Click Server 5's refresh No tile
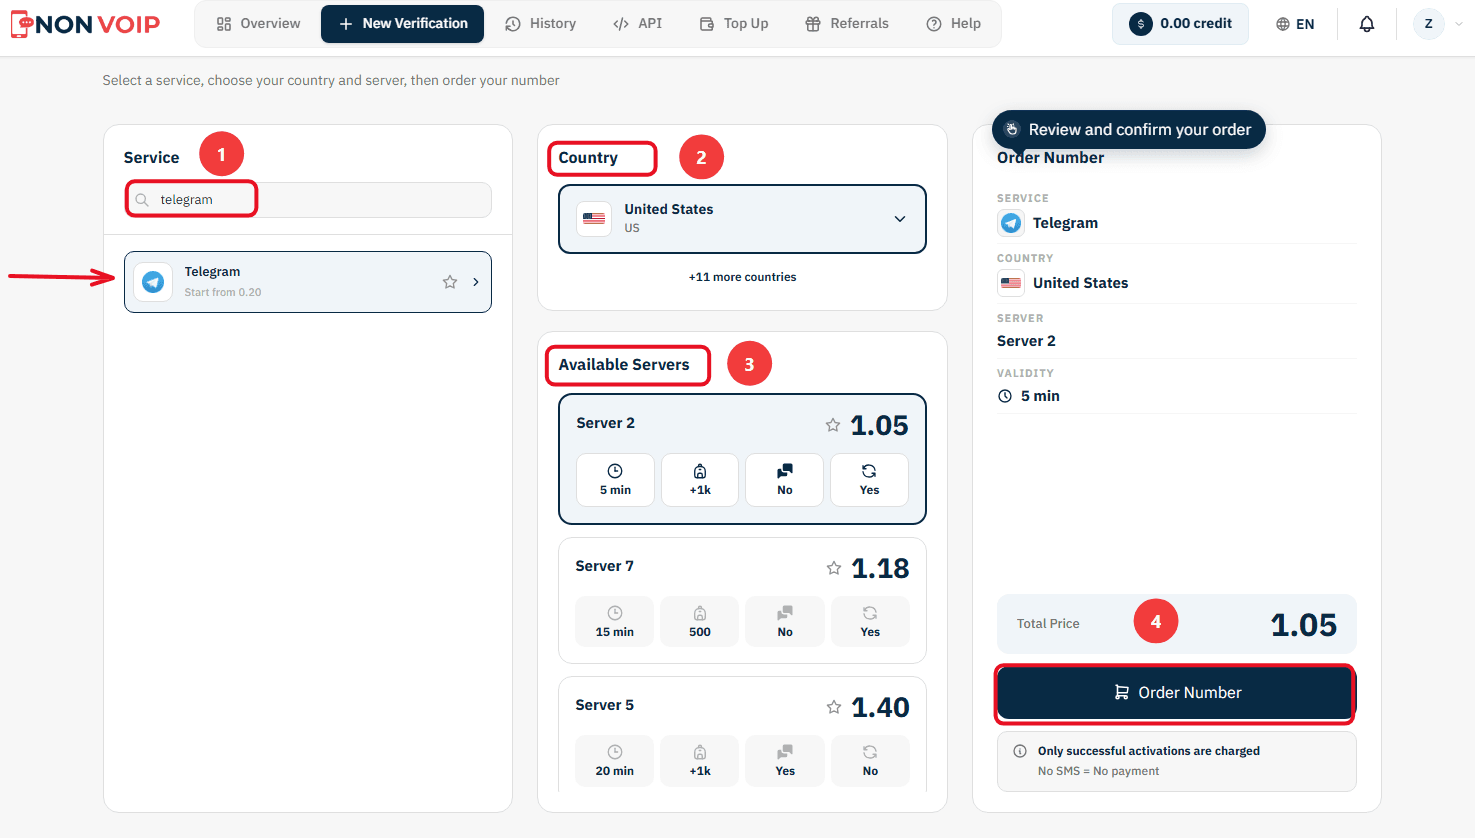Viewport: 1475px width, 838px height. pyautogui.click(x=870, y=761)
